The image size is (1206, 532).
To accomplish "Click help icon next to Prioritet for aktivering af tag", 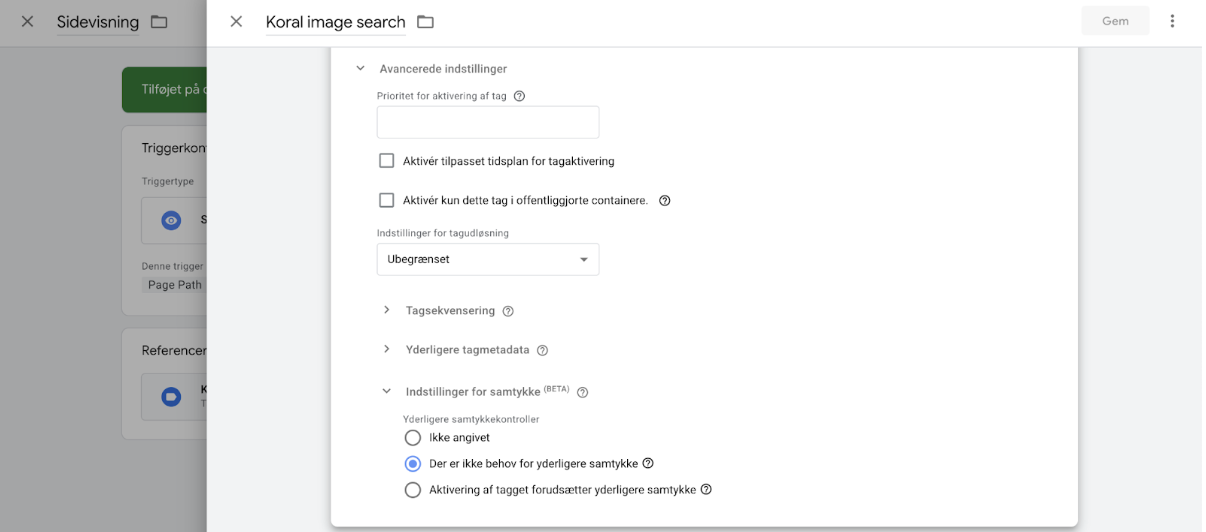I will tap(519, 97).
